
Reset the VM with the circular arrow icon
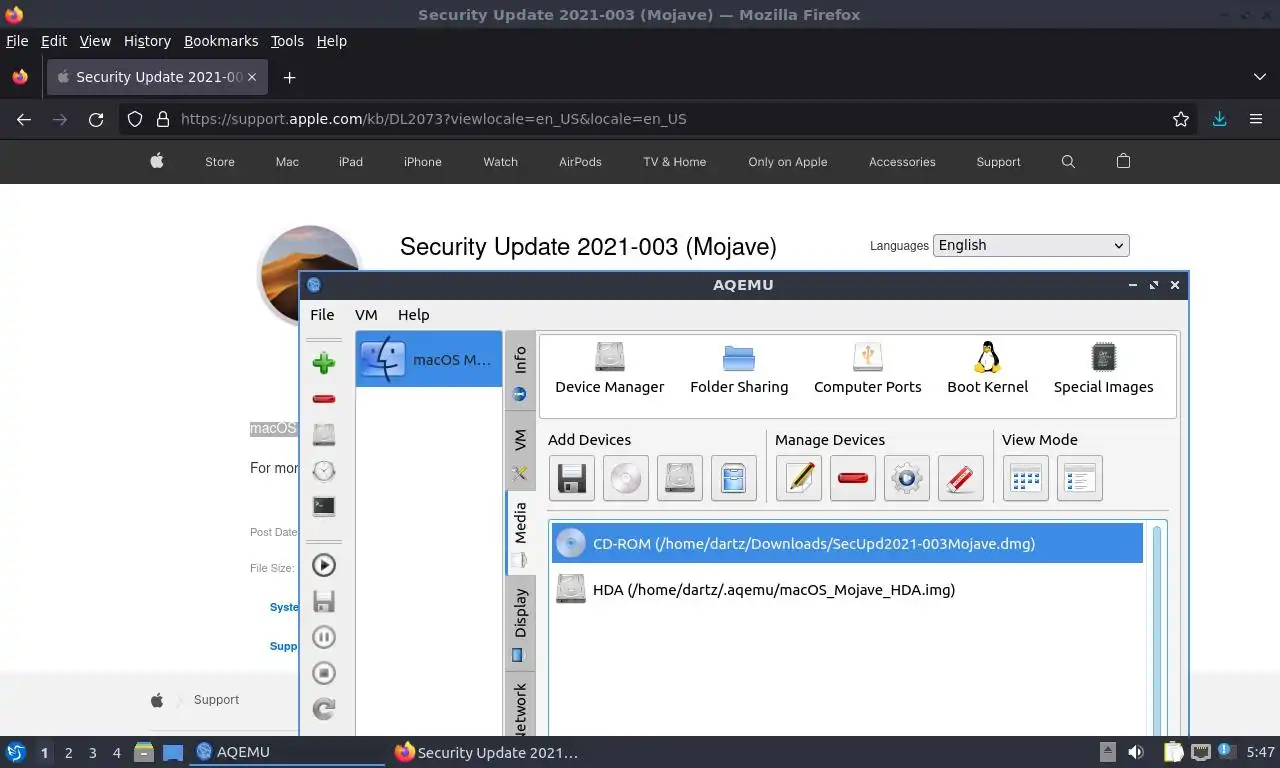coord(323,709)
